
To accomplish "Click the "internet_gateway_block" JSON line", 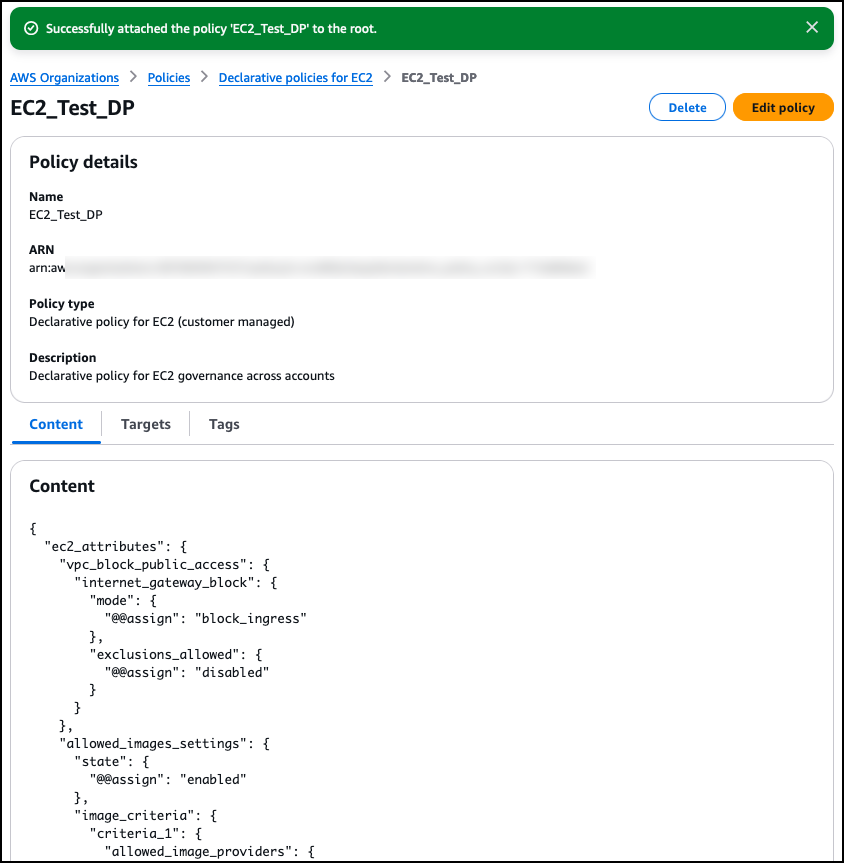I will pyautogui.click(x=176, y=582).
